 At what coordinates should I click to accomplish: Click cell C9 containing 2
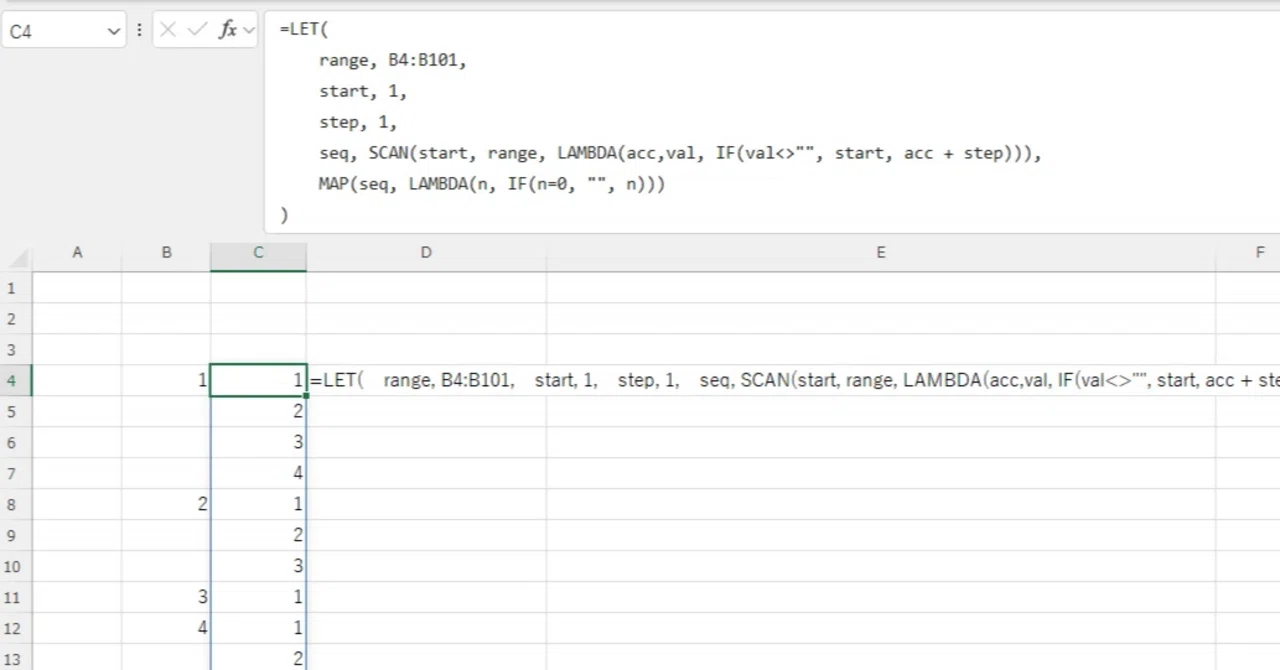click(258, 536)
